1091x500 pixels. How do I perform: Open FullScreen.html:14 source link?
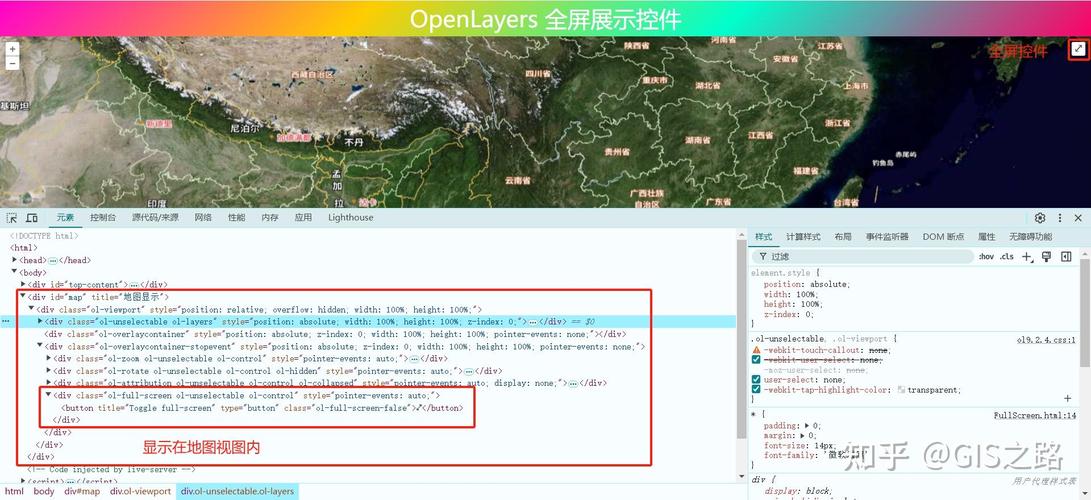[x=1035, y=416]
